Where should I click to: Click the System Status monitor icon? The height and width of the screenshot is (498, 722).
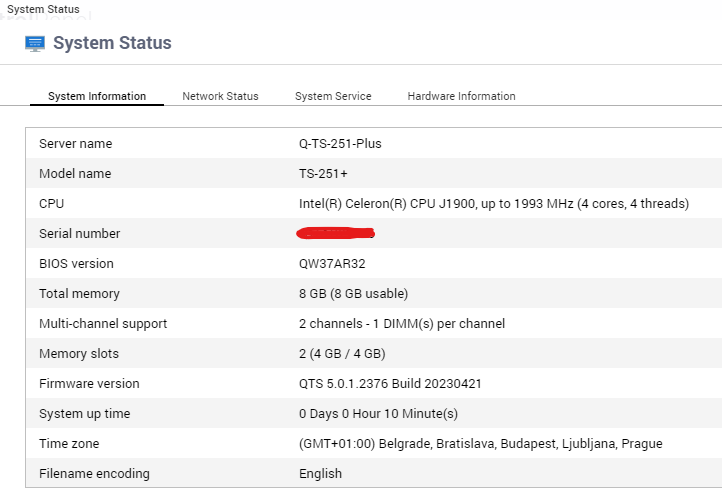[35, 43]
